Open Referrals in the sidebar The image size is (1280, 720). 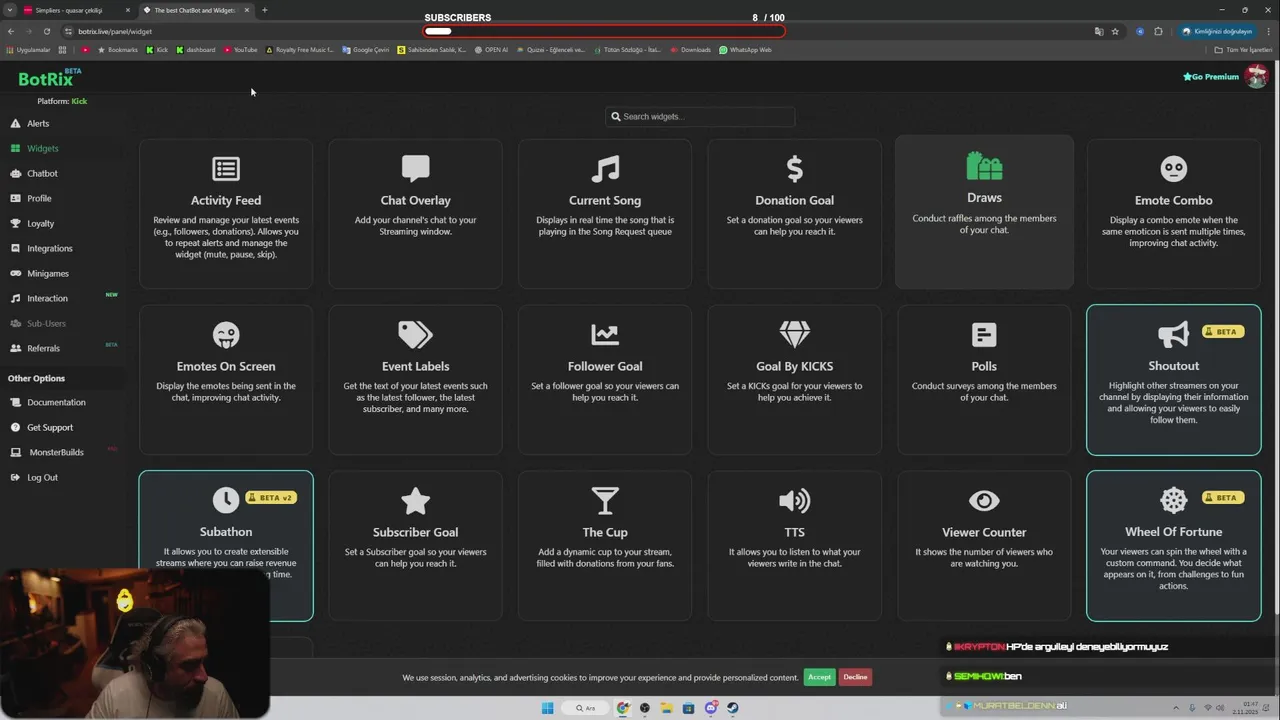click(43, 349)
